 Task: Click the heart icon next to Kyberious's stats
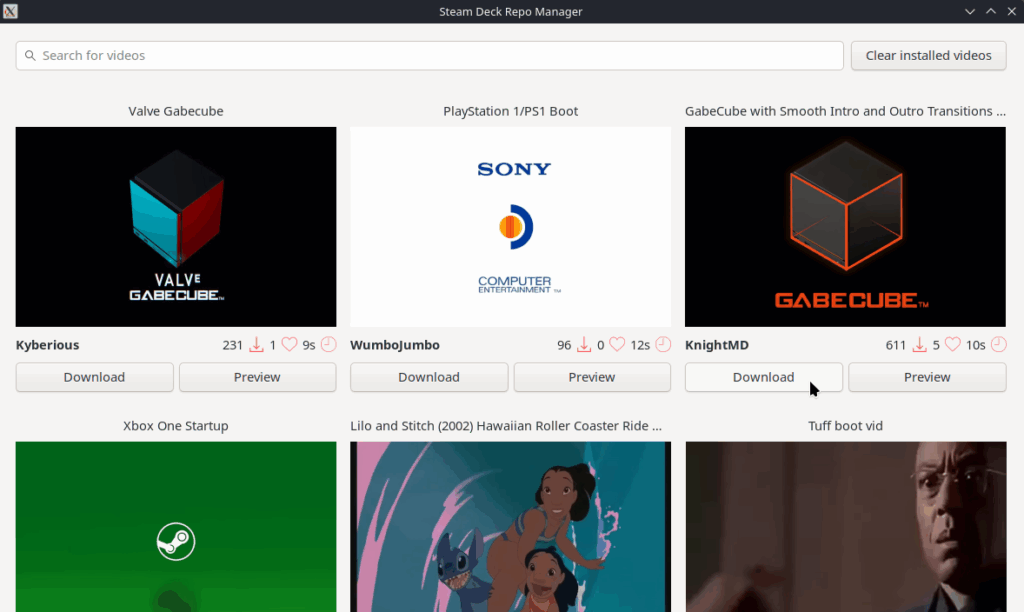[x=289, y=344]
